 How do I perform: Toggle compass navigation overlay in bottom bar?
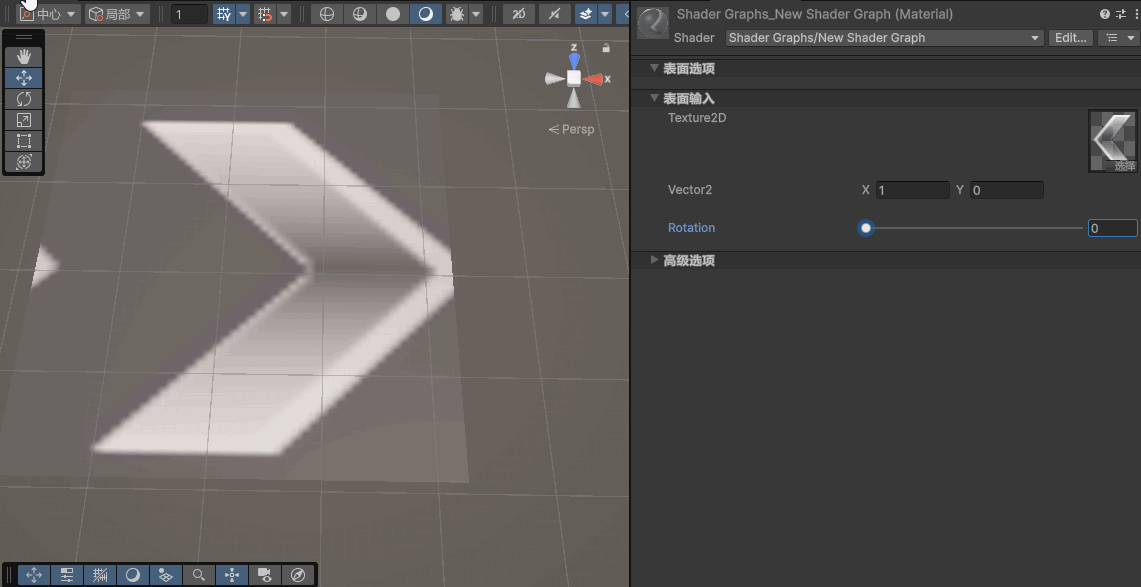click(298, 575)
